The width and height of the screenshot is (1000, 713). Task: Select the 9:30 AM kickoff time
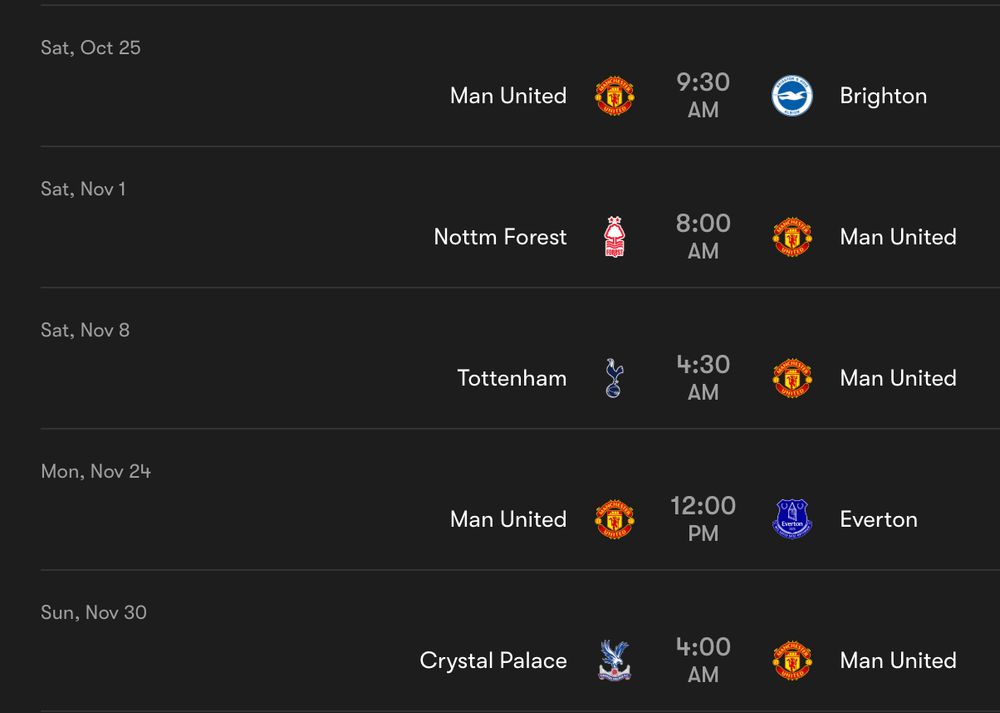coord(703,95)
